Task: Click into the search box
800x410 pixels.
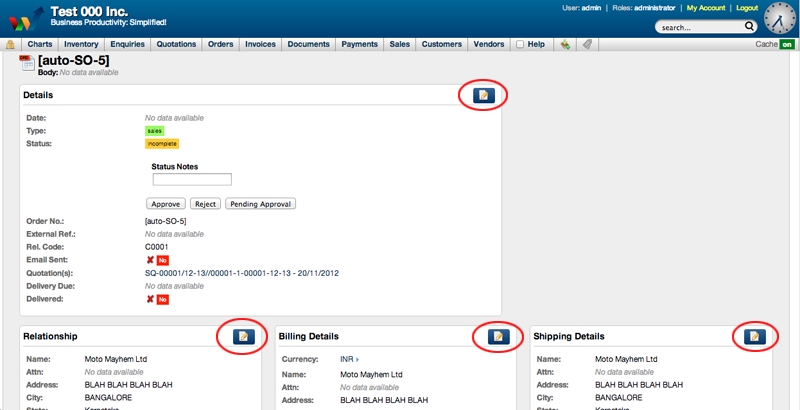Action: [x=702, y=27]
